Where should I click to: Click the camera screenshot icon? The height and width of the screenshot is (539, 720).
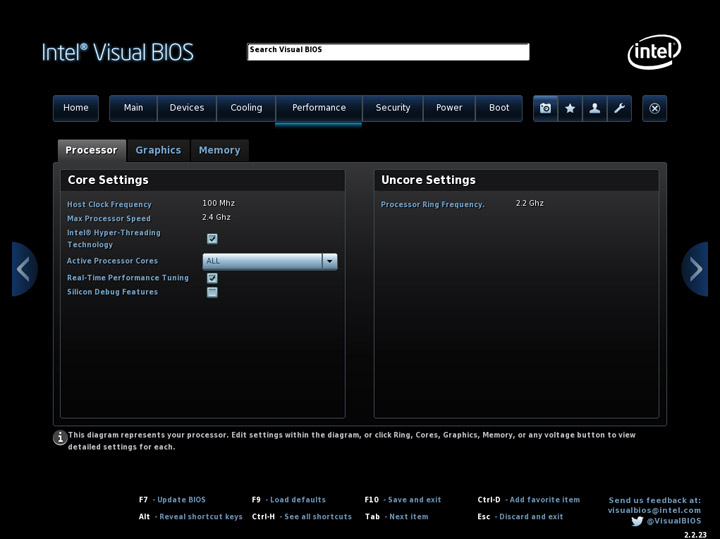546,108
